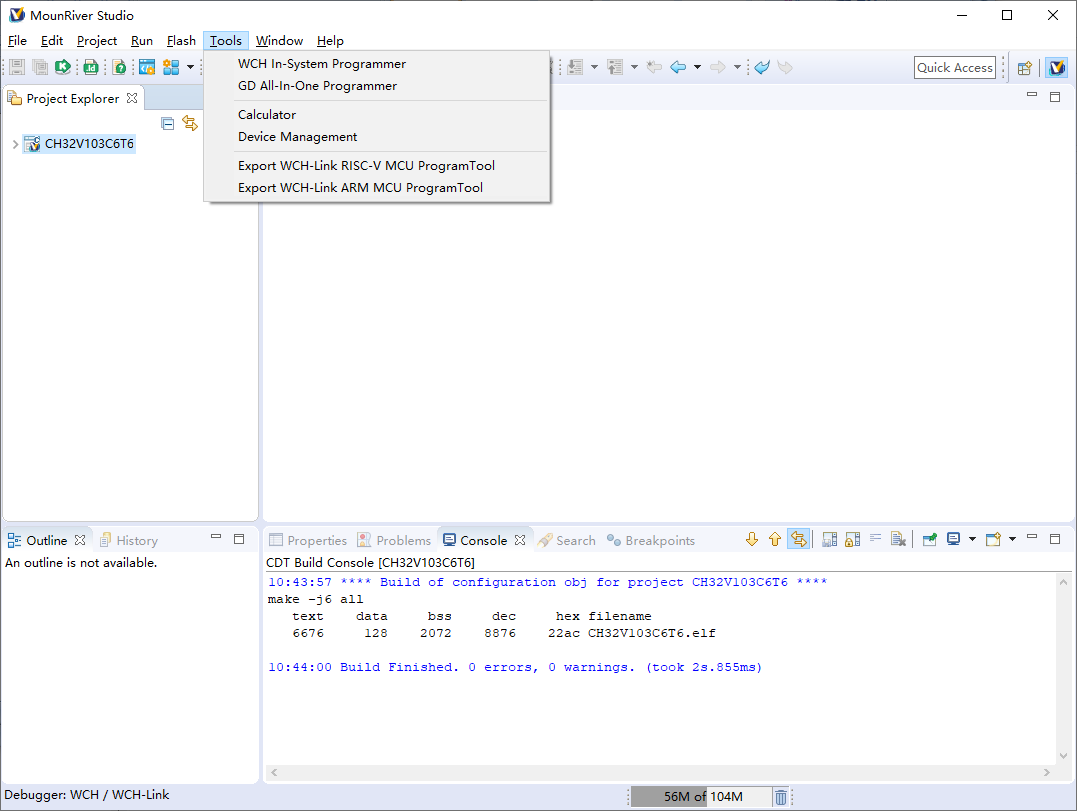Switch to the Problems tab

(394, 540)
